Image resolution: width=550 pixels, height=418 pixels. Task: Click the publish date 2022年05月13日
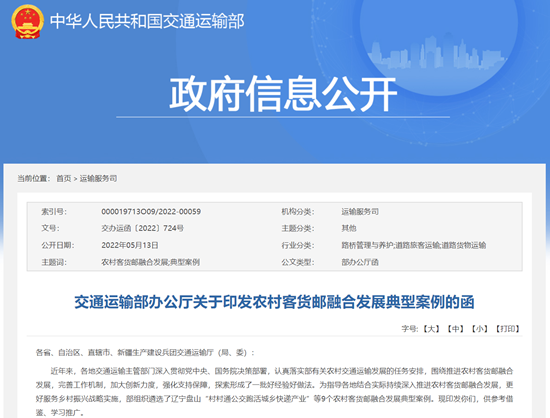[x=130, y=245]
